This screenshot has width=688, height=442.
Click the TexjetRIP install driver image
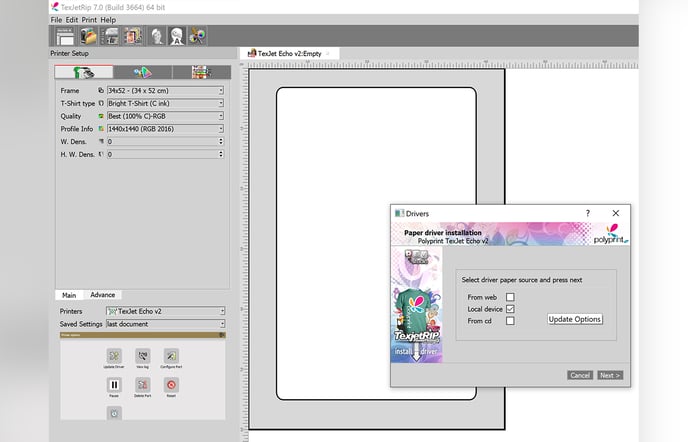(416, 305)
